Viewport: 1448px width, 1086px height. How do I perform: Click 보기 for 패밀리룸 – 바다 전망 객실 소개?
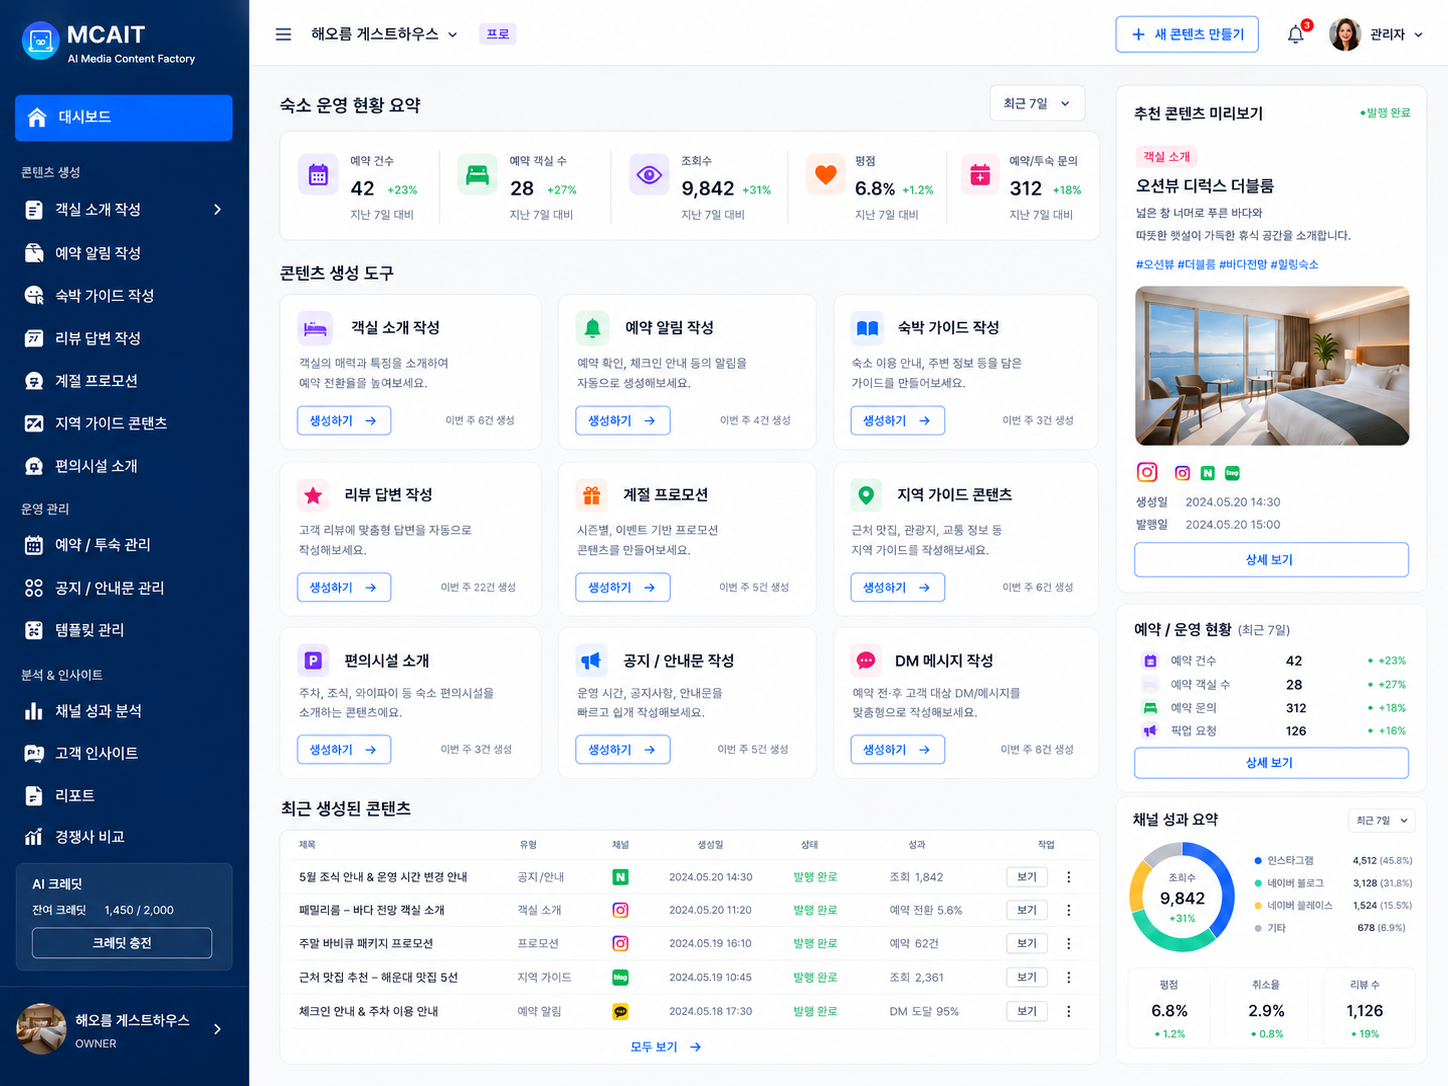[x=1027, y=910]
